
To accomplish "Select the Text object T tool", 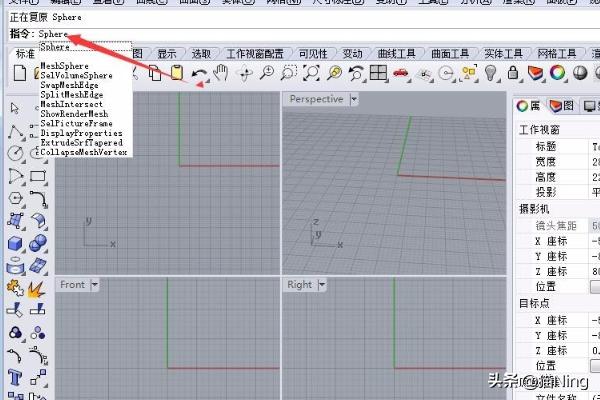I will pyautogui.click(x=15, y=378).
